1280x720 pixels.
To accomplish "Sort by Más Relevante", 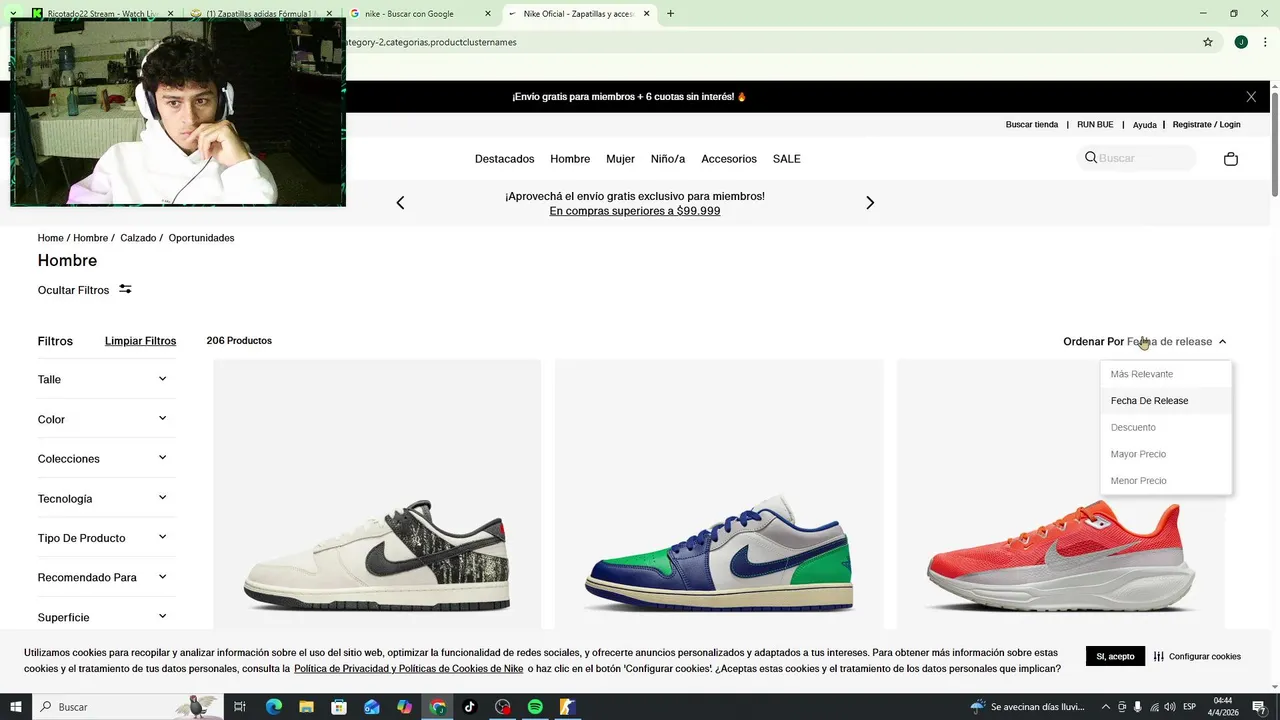I will tap(1165, 374).
